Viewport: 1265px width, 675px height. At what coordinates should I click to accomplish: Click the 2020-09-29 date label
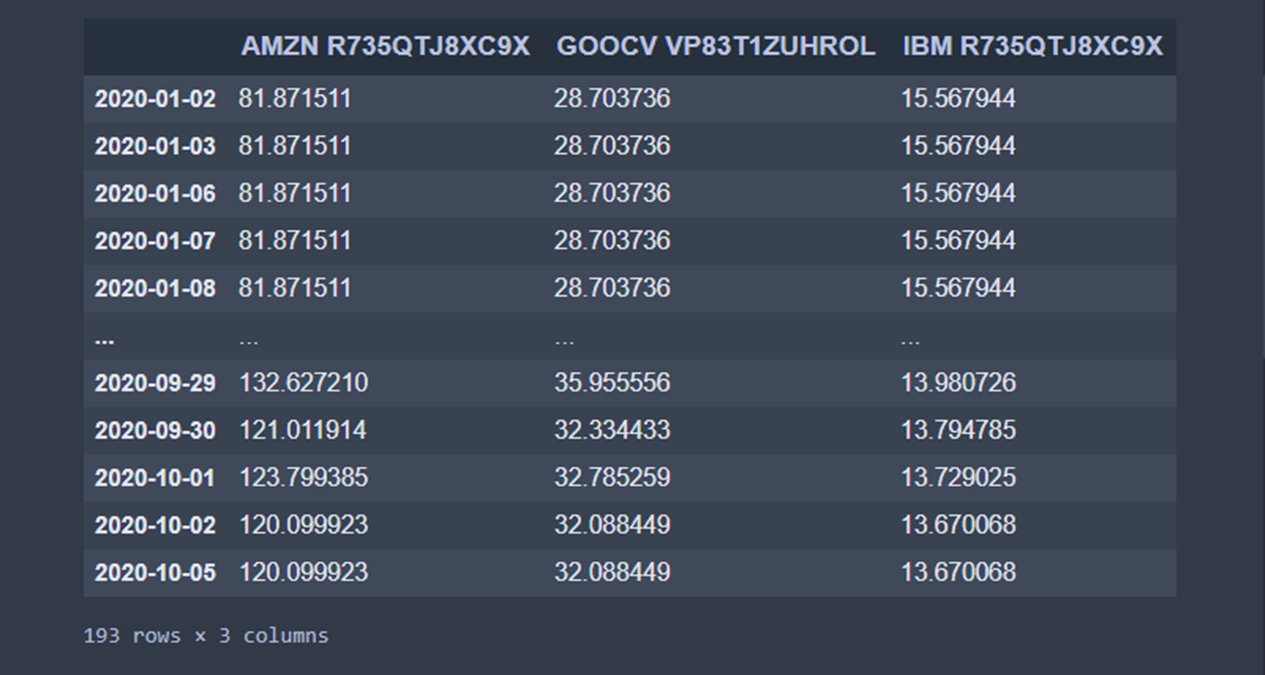[155, 383]
